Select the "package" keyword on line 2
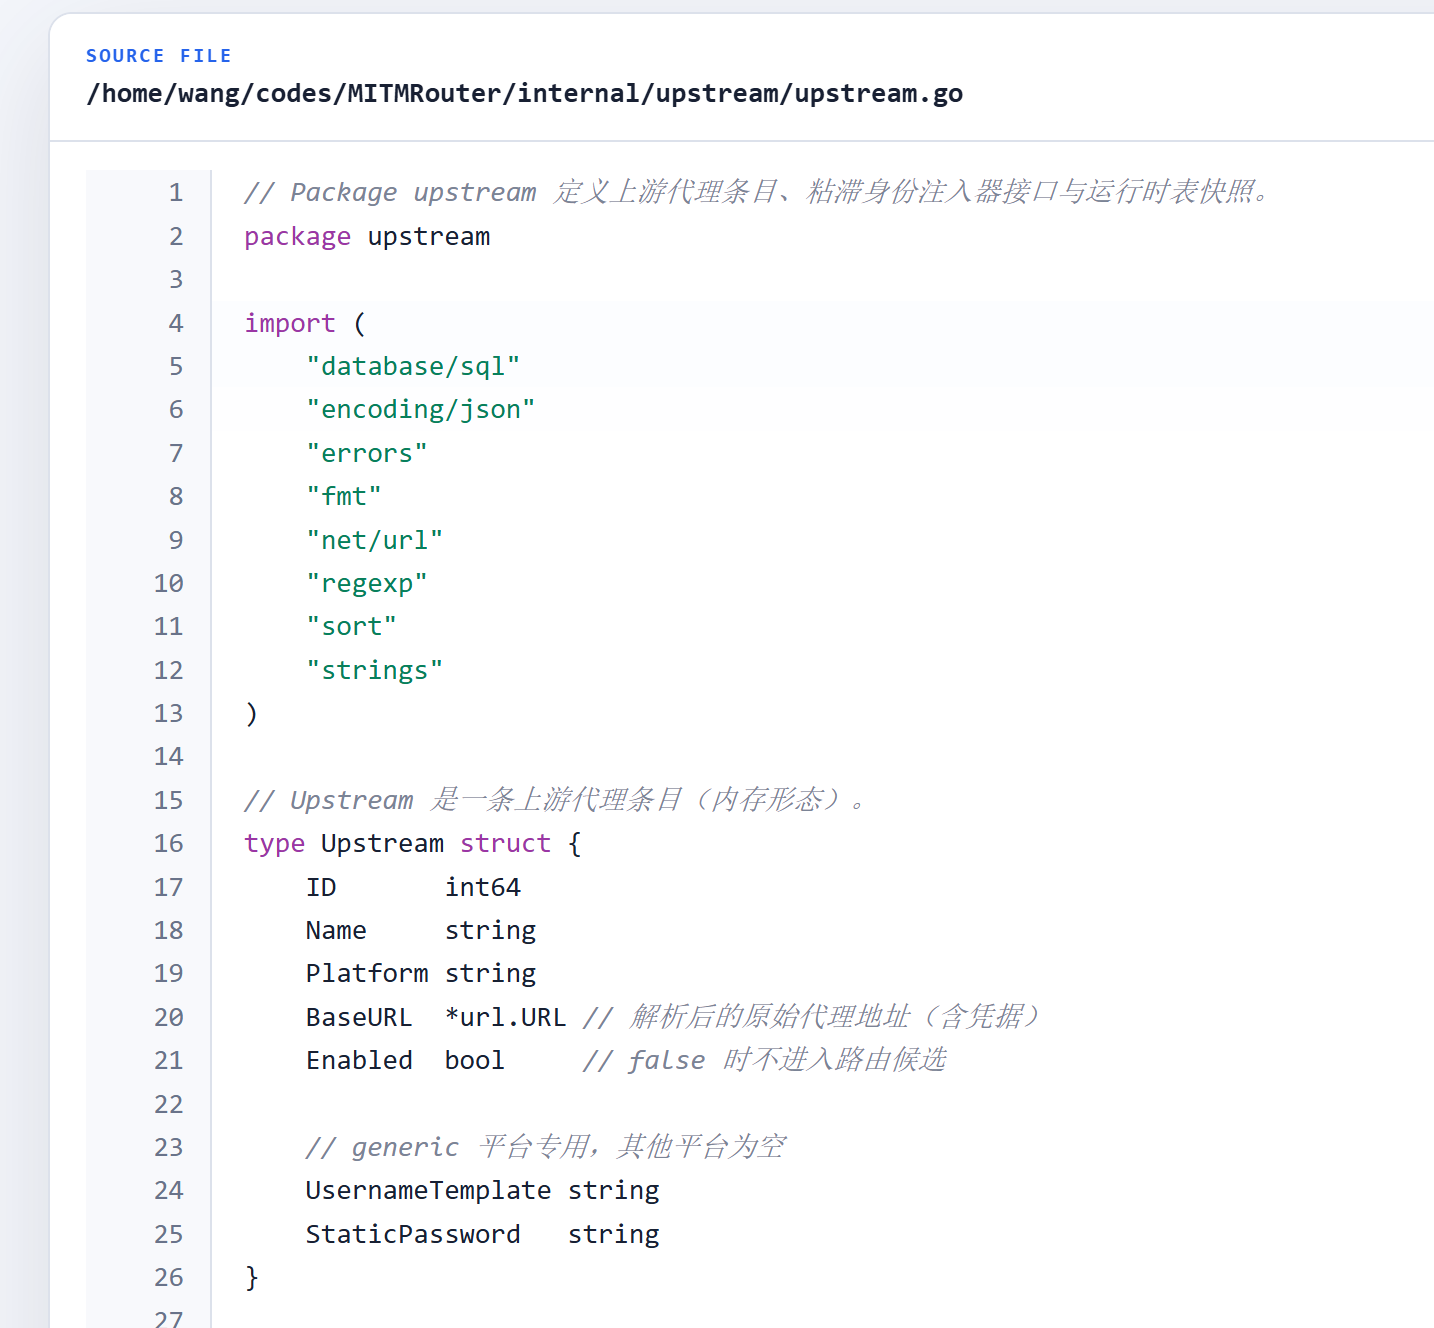The height and width of the screenshot is (1328, 1434). point(297,237)
